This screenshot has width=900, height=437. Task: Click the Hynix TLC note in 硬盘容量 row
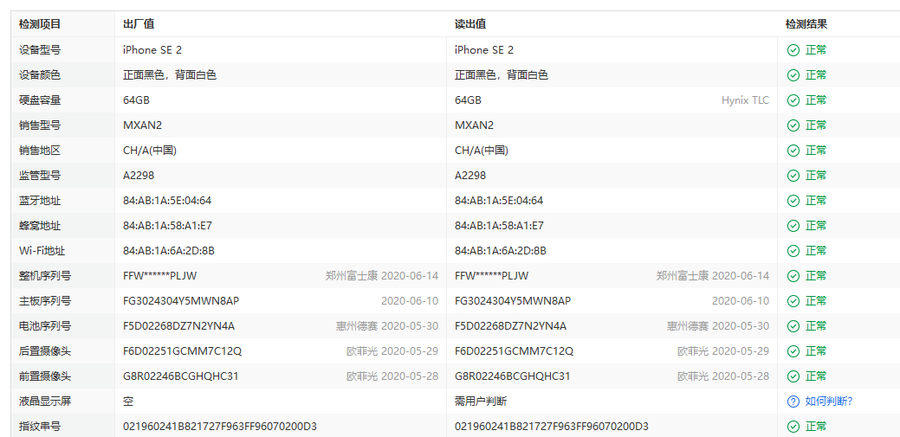pos(745,100)
